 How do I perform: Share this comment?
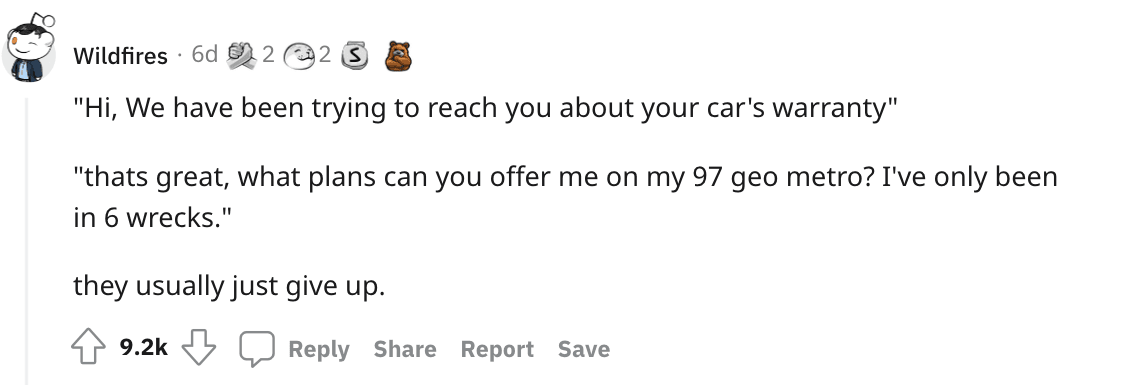(x=405, y=349)
